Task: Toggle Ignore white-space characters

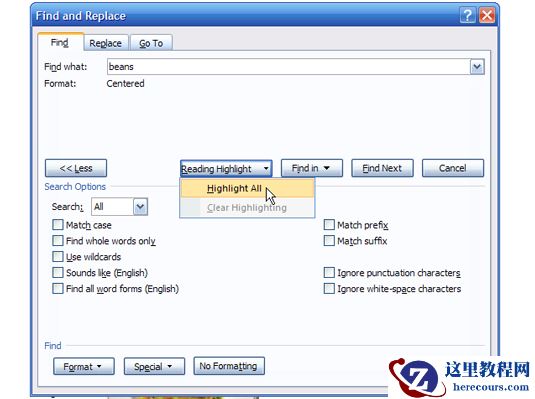Action: 329,289
